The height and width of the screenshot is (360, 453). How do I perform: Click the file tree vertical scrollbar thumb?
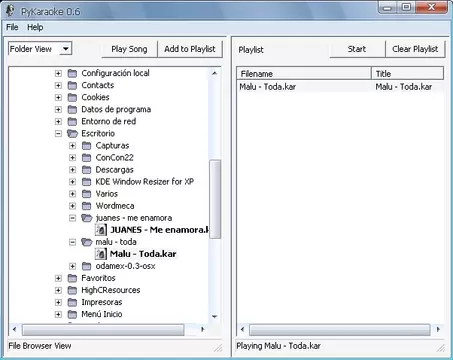pos(215,199)
